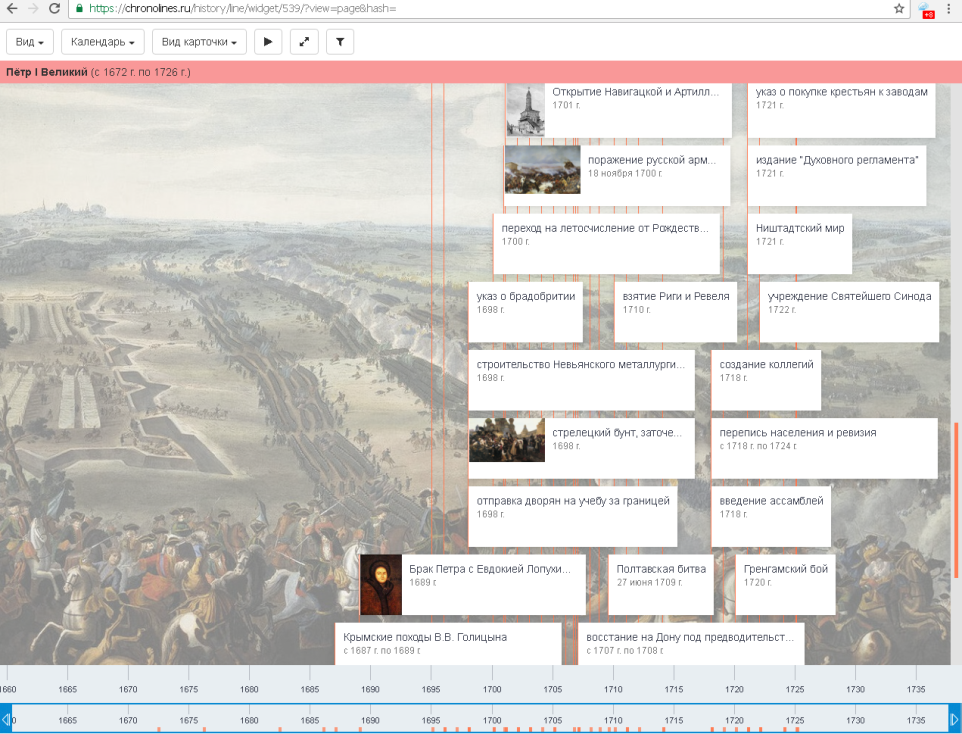Click the browser back arrow
The height and width of the screenshot is (734, 962).
[x=12, y=9]
